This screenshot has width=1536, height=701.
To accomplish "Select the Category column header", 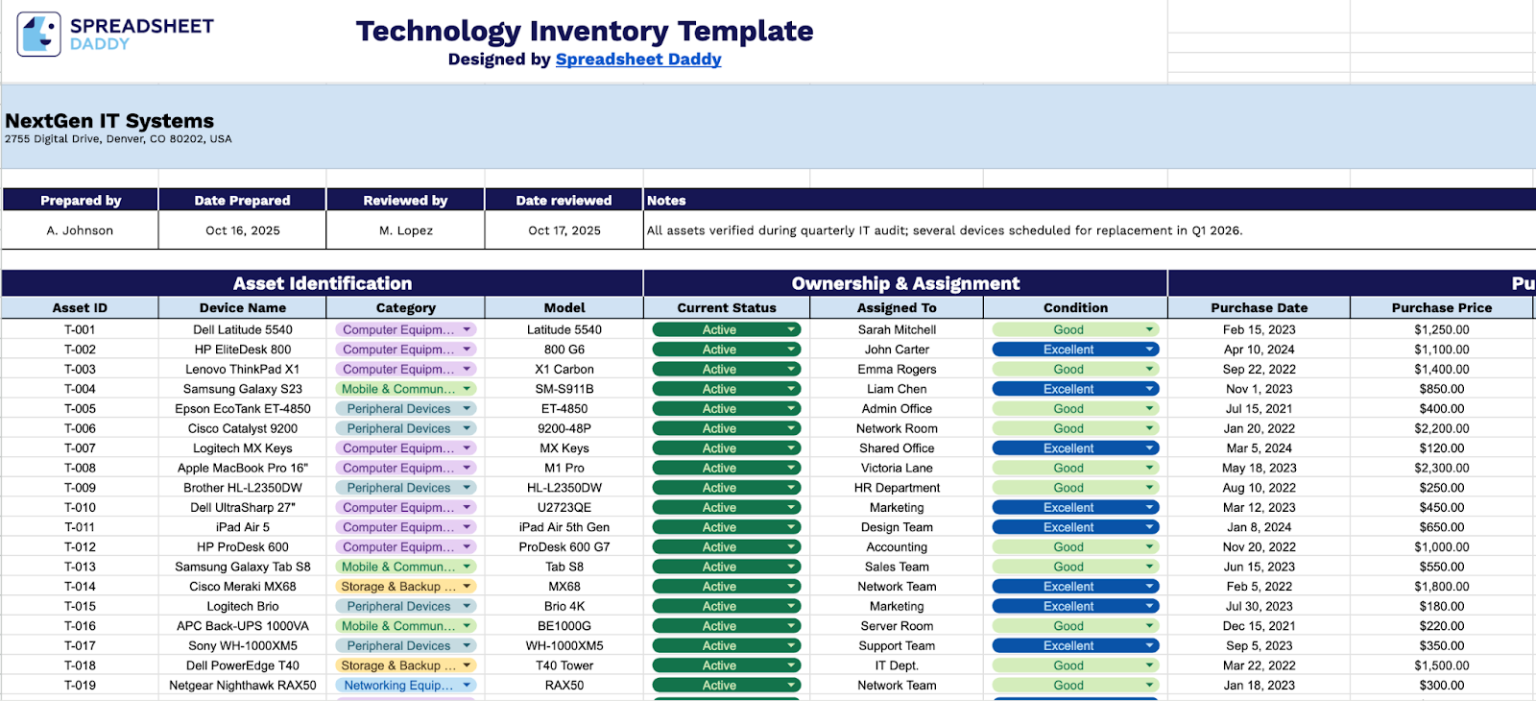I will [x=405, y=308].
